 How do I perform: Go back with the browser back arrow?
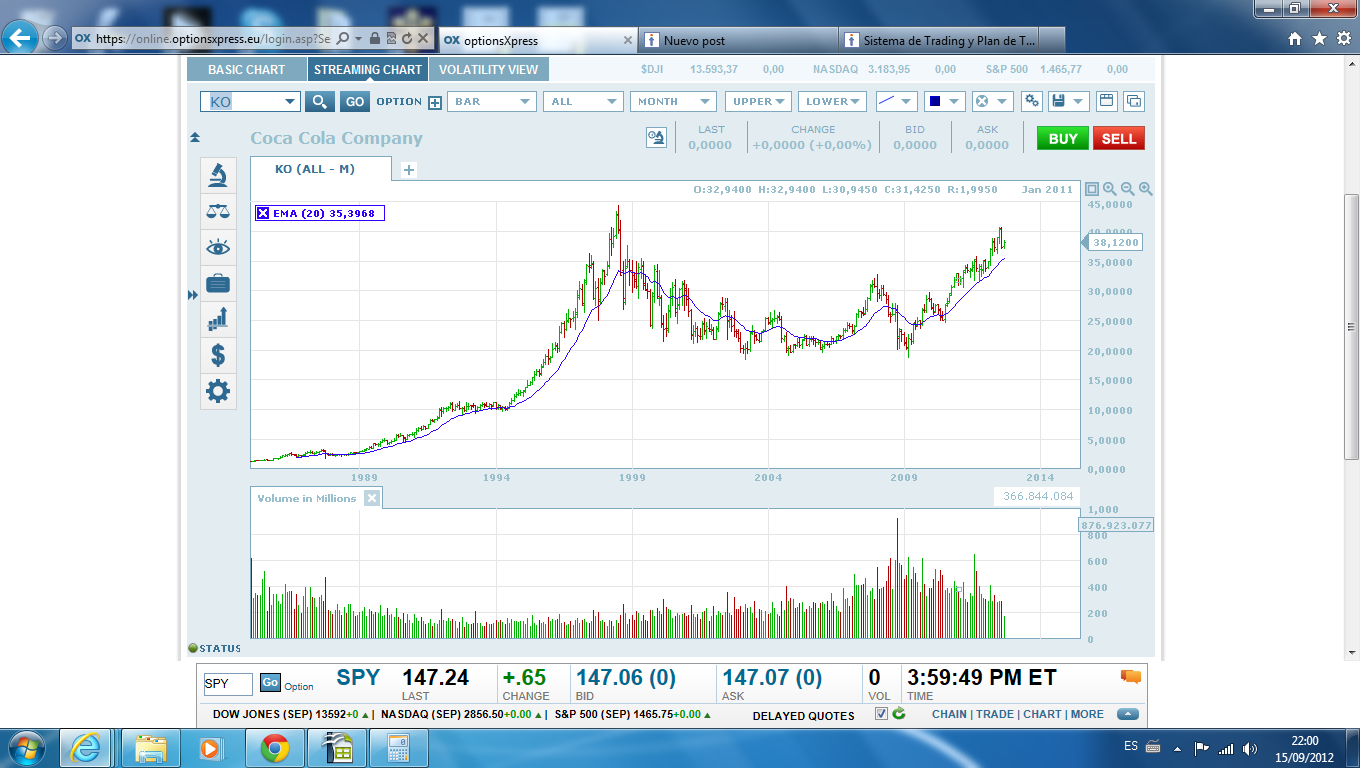pos(20,39)
